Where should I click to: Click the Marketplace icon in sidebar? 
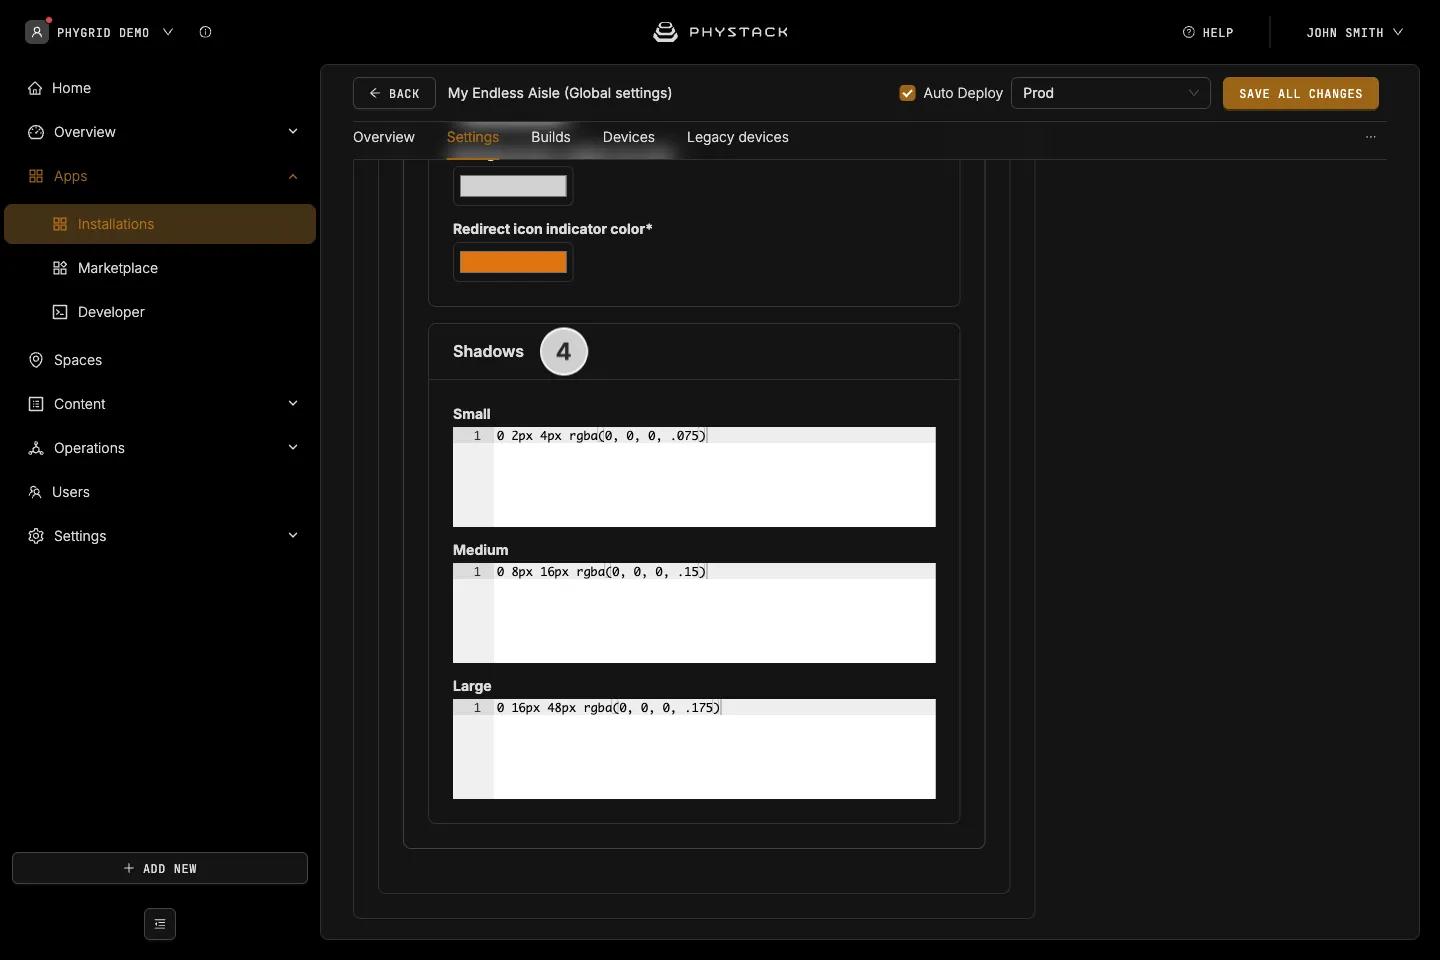[60, 268]
